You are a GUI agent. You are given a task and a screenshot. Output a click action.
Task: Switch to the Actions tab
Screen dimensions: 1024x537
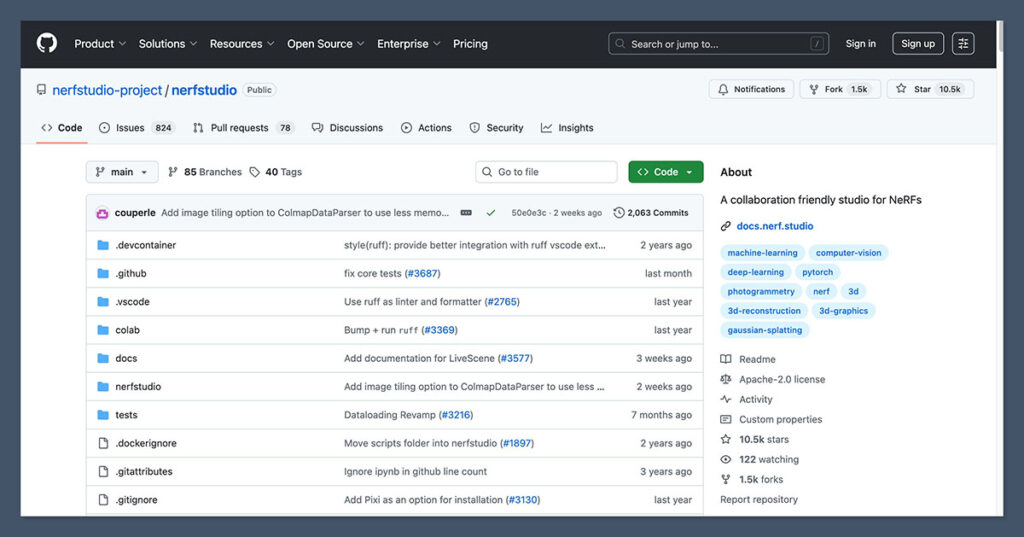tap(426, 128)
